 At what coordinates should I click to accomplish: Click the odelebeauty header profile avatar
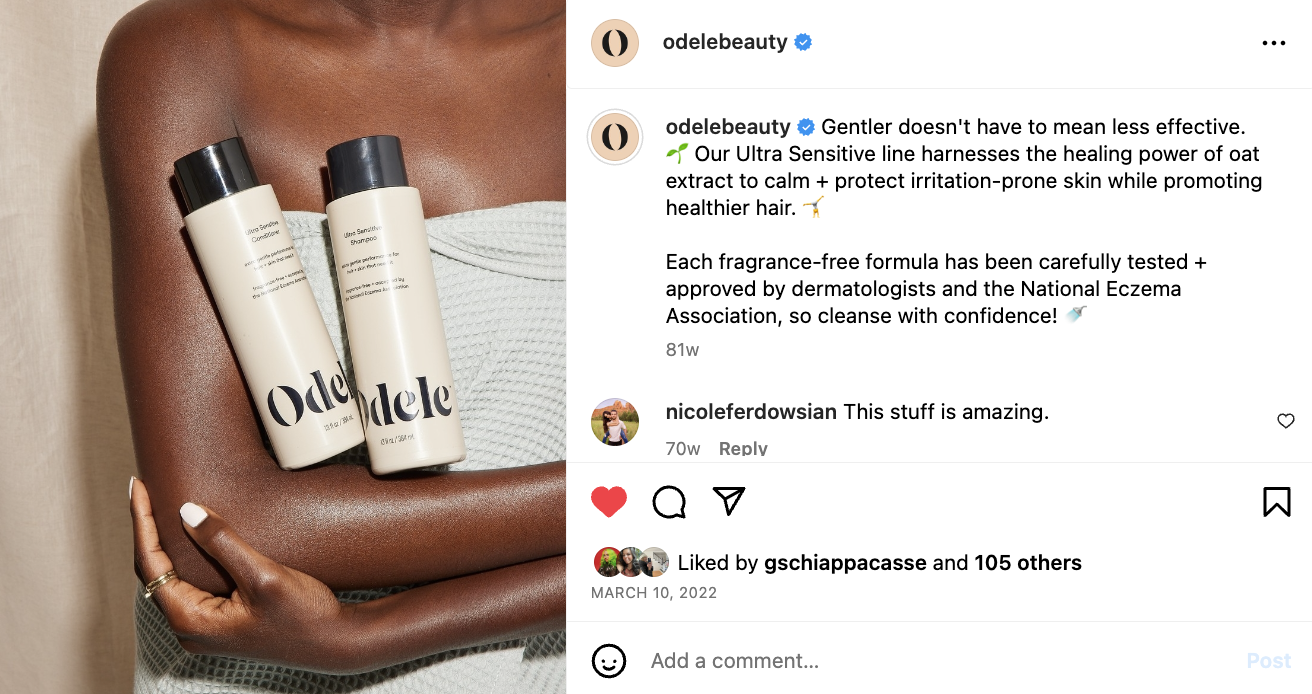point(615,43)
